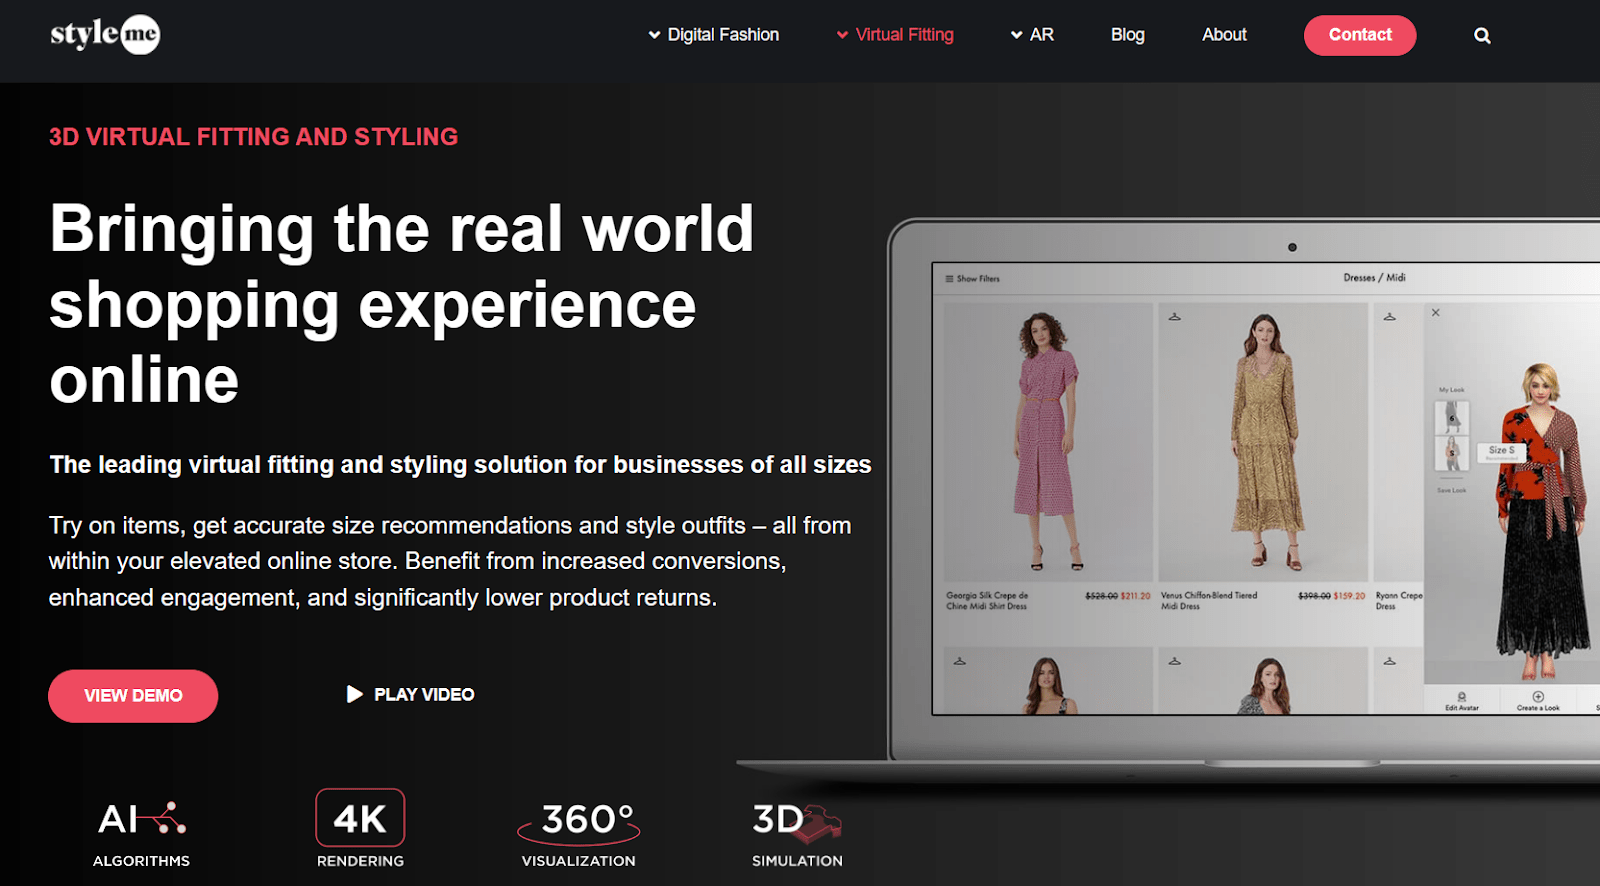Click the Contact button
The width and height of the screenshot is (1600, 886).
point(1360,35)
